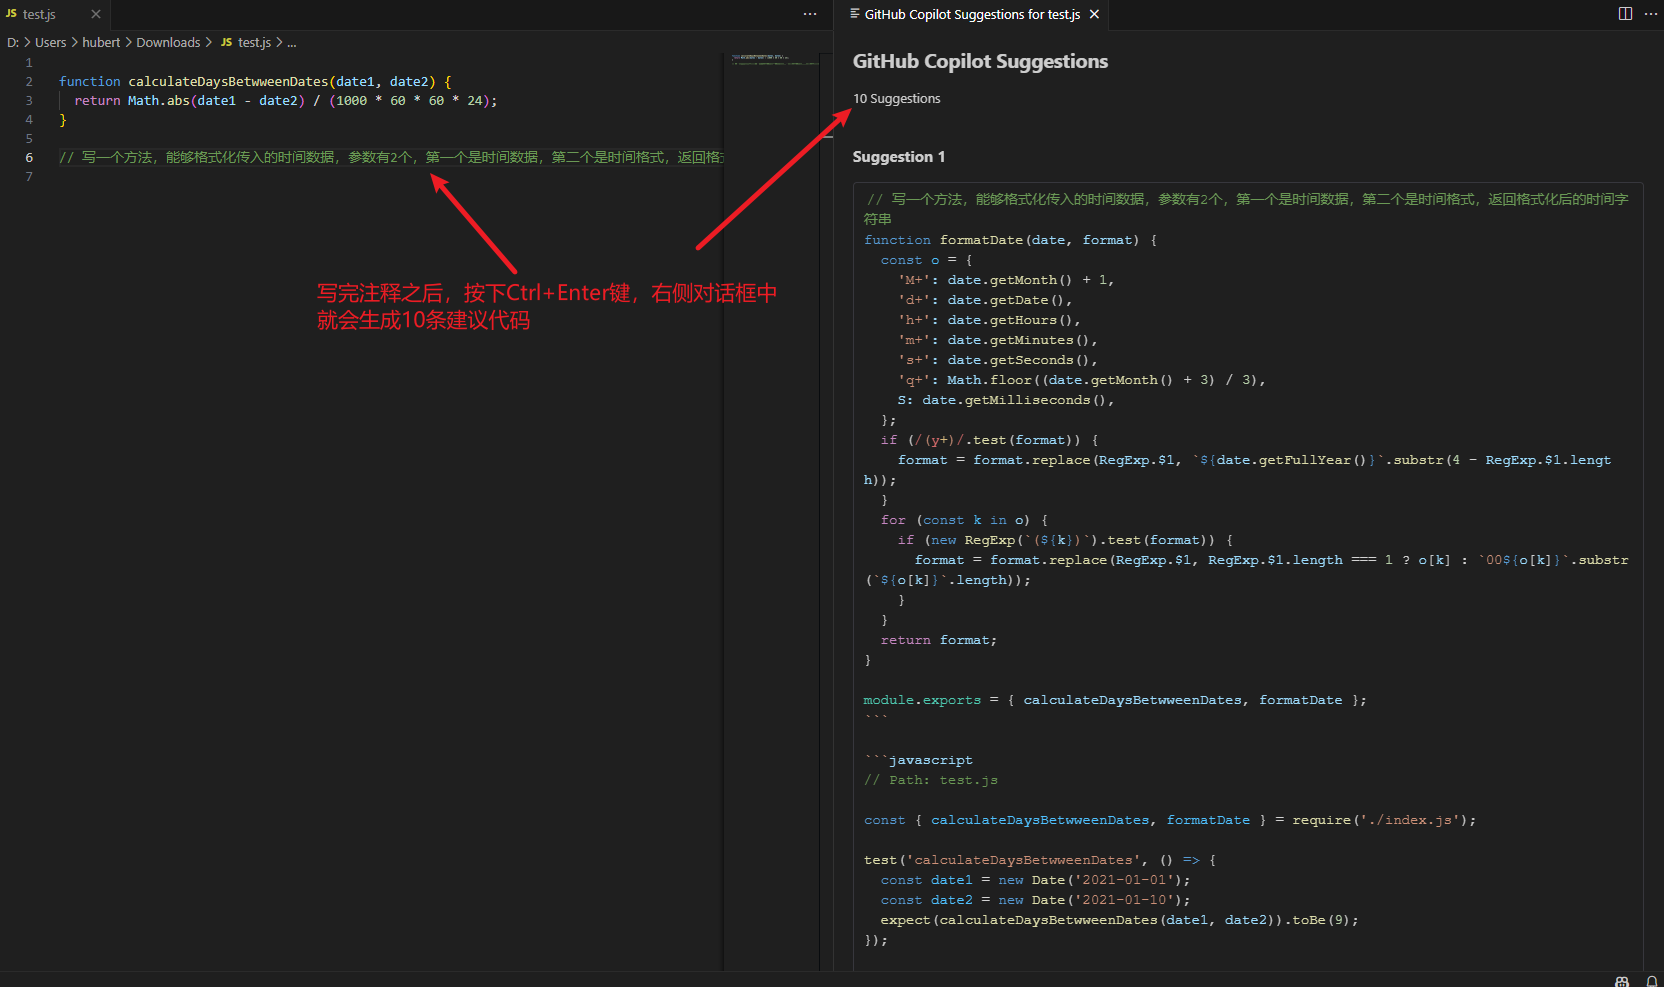Click the const o = { line

(926, 260)
